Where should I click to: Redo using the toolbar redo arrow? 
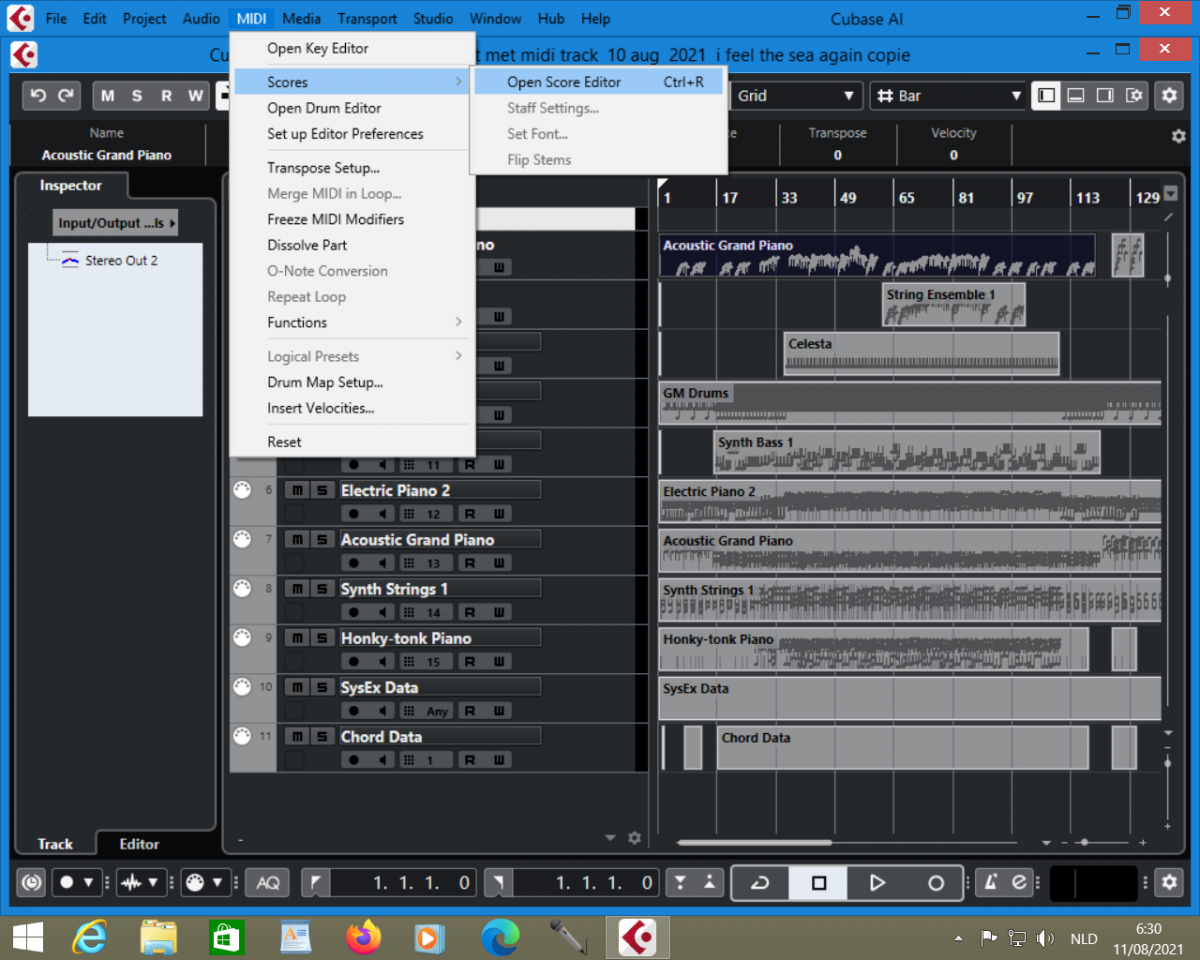pyautogui.click(x=66, y=96)
